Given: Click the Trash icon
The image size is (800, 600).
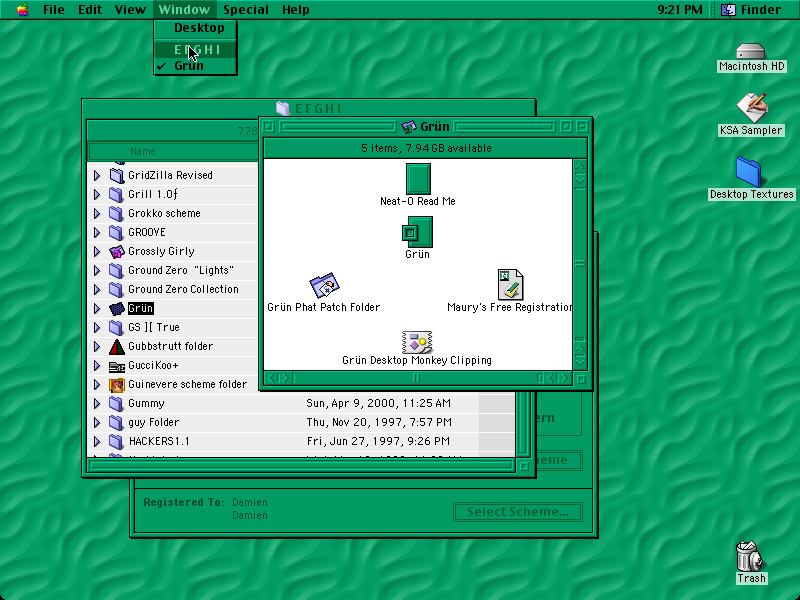Looking at the screenshot, I should point(749,556).
